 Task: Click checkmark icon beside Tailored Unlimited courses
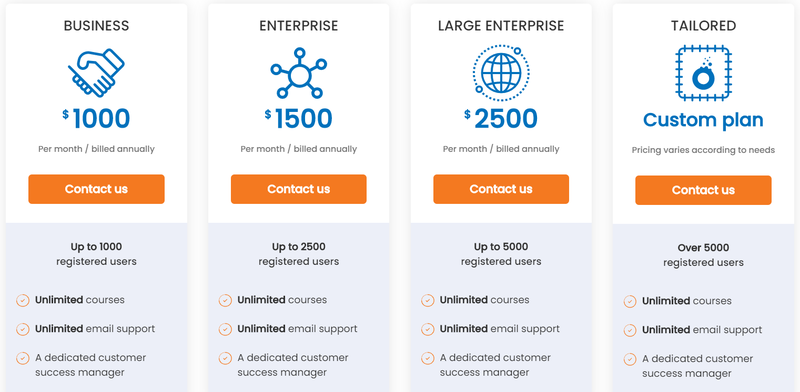click(630, 301)
